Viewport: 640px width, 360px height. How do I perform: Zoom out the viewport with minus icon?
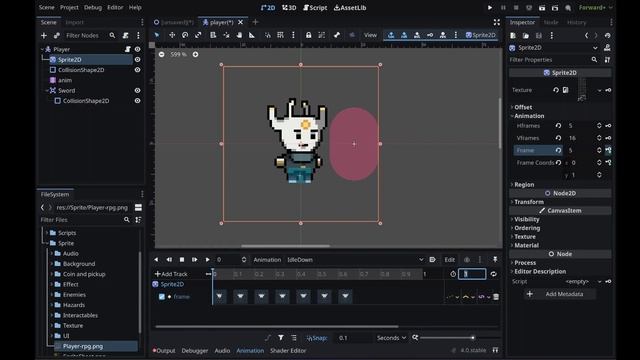(x=162, y=54)
